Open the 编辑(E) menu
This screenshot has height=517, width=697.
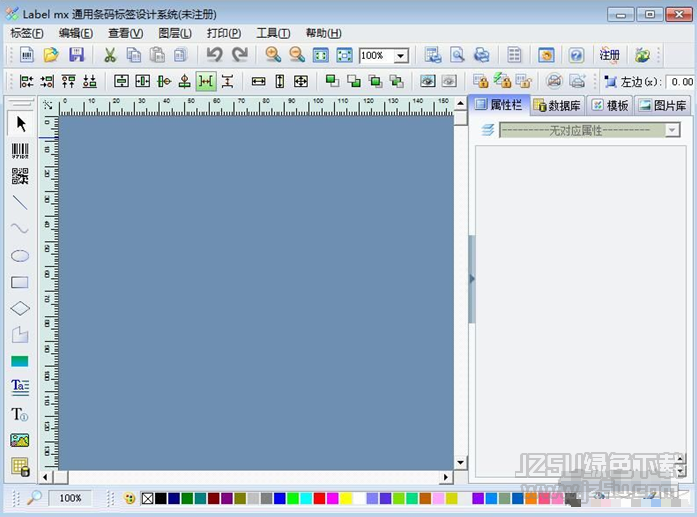tap(76, 33)
